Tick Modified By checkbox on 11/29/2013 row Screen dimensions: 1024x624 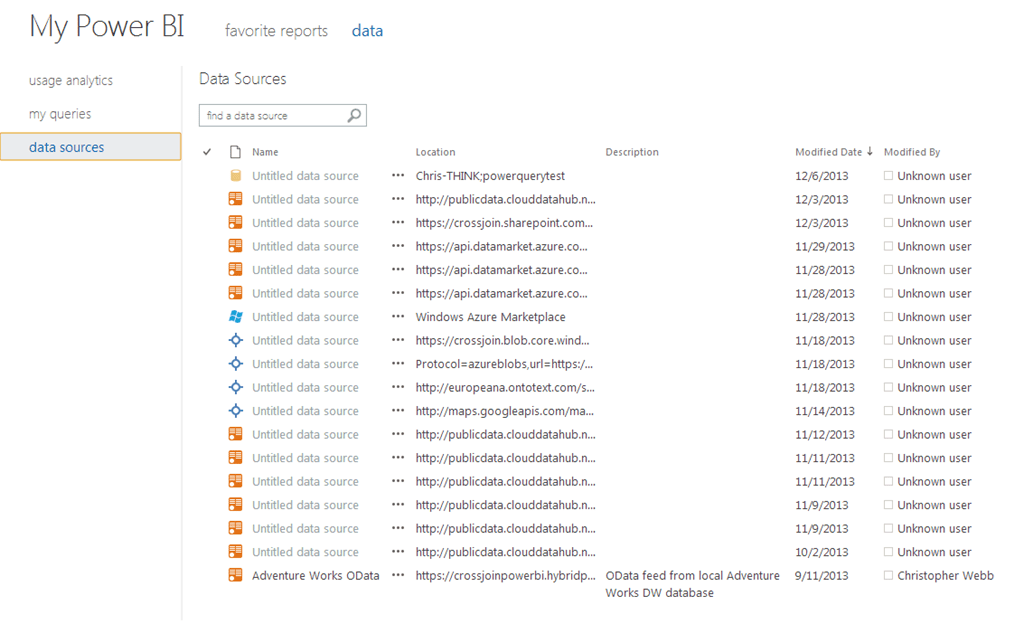[x=888, y=246]
